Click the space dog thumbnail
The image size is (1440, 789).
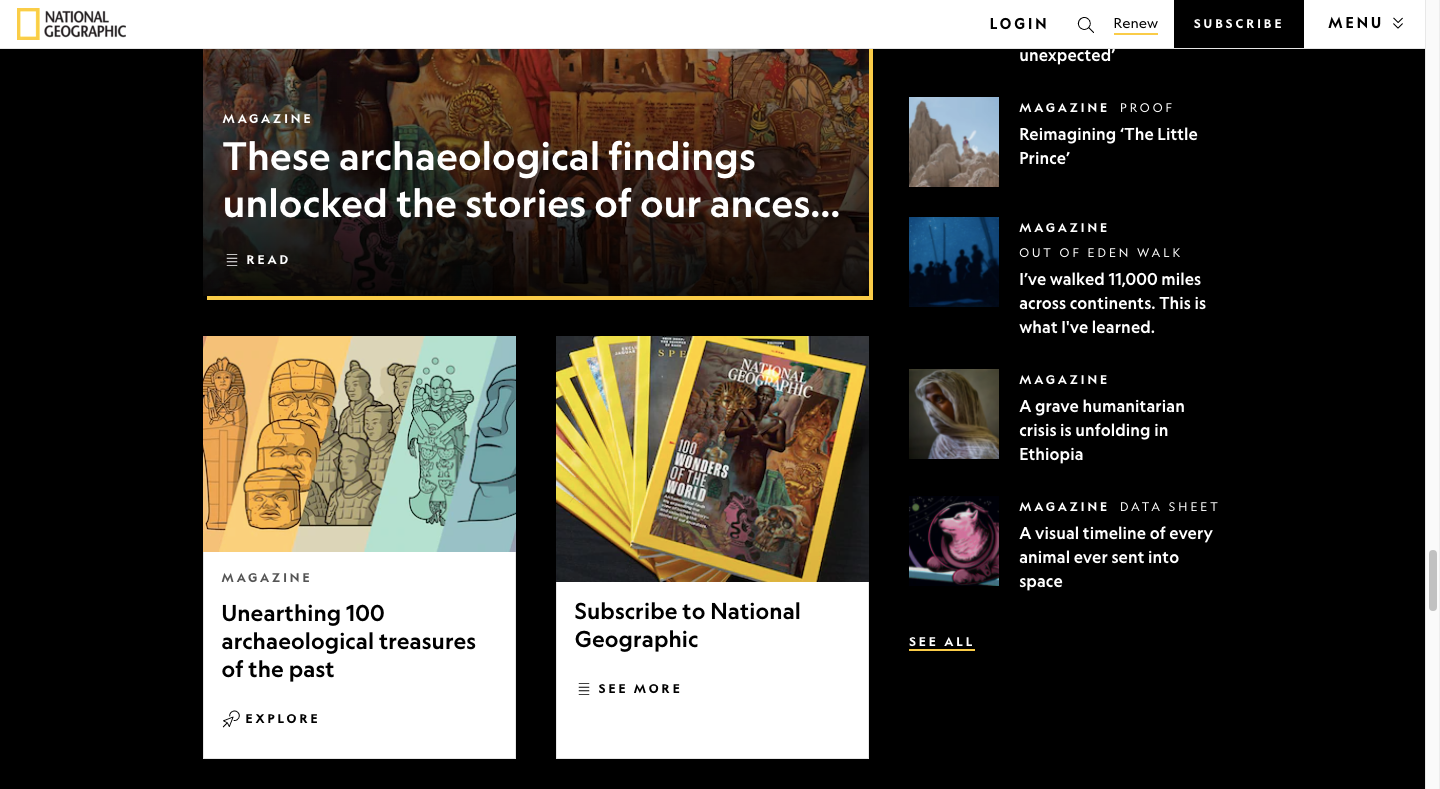point(954,541)
